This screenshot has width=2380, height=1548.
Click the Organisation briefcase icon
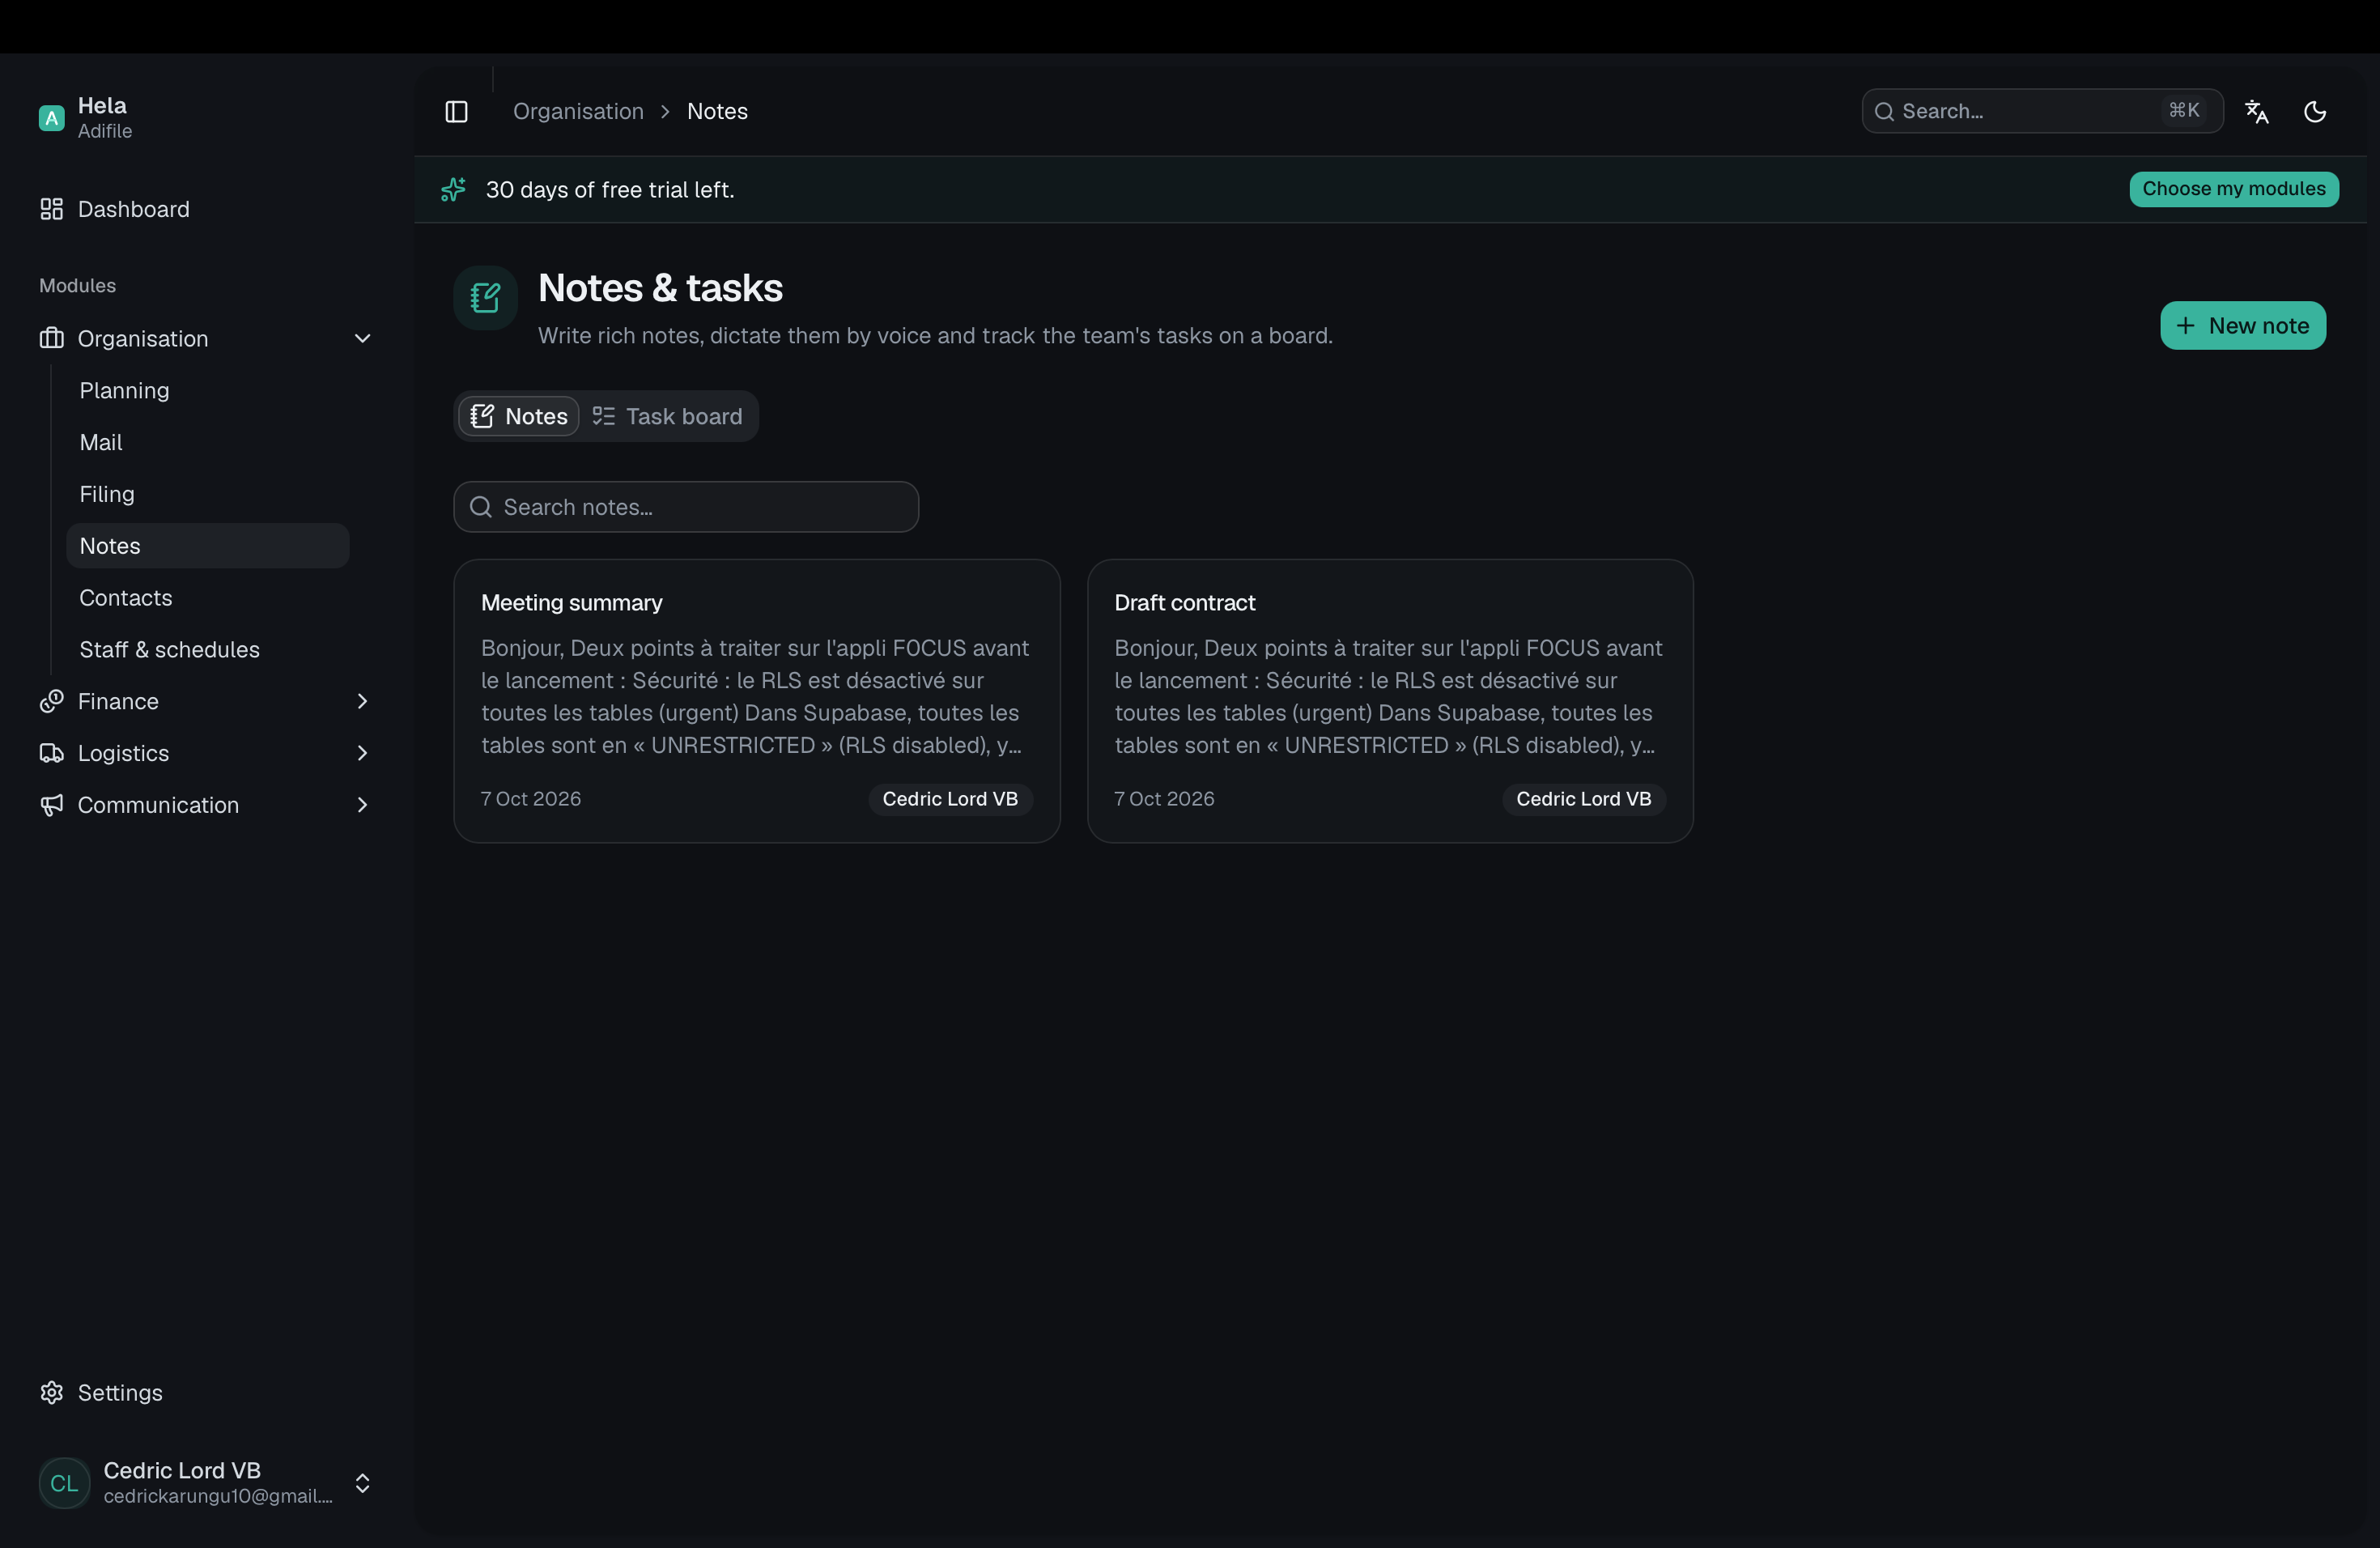(51, 338)
